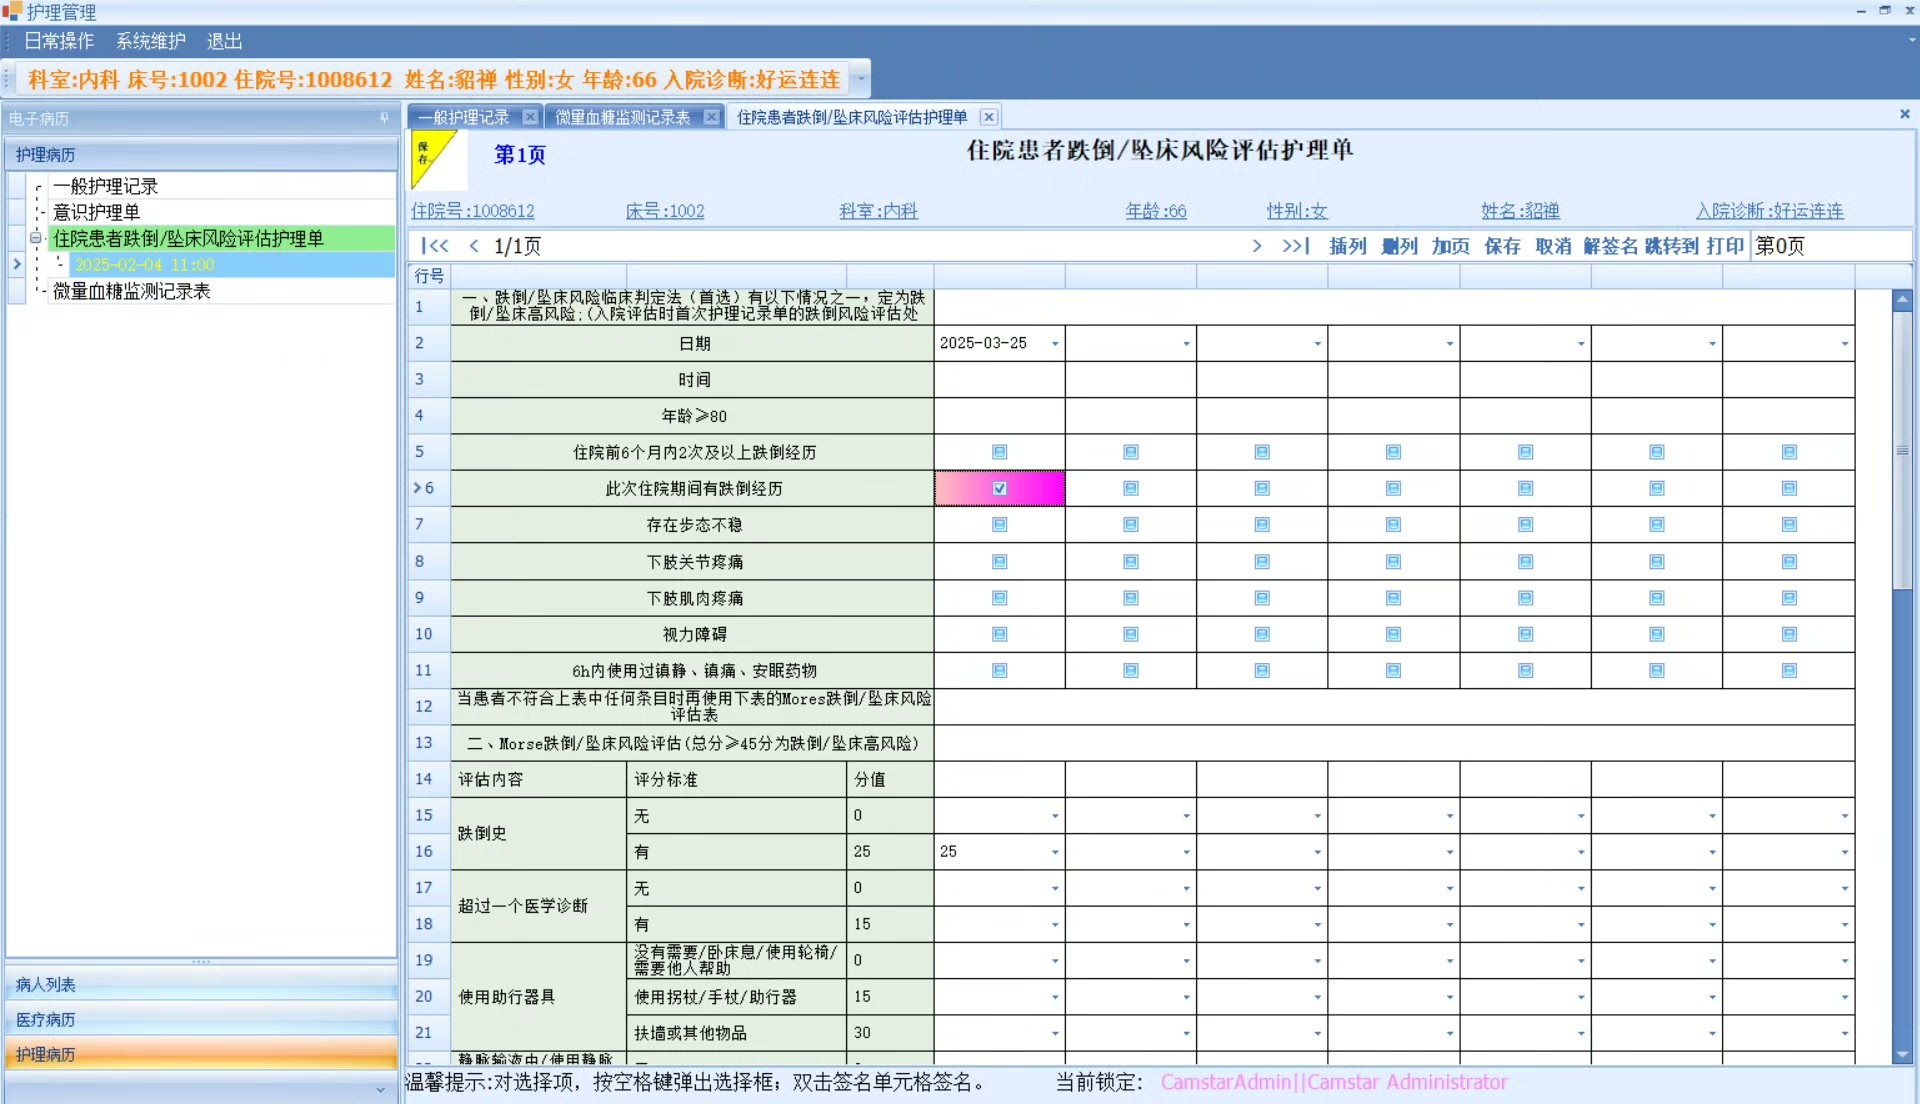Pin the 电子病历 side panel
The width and height of the screenshot is (1920, 1104).
384,118
